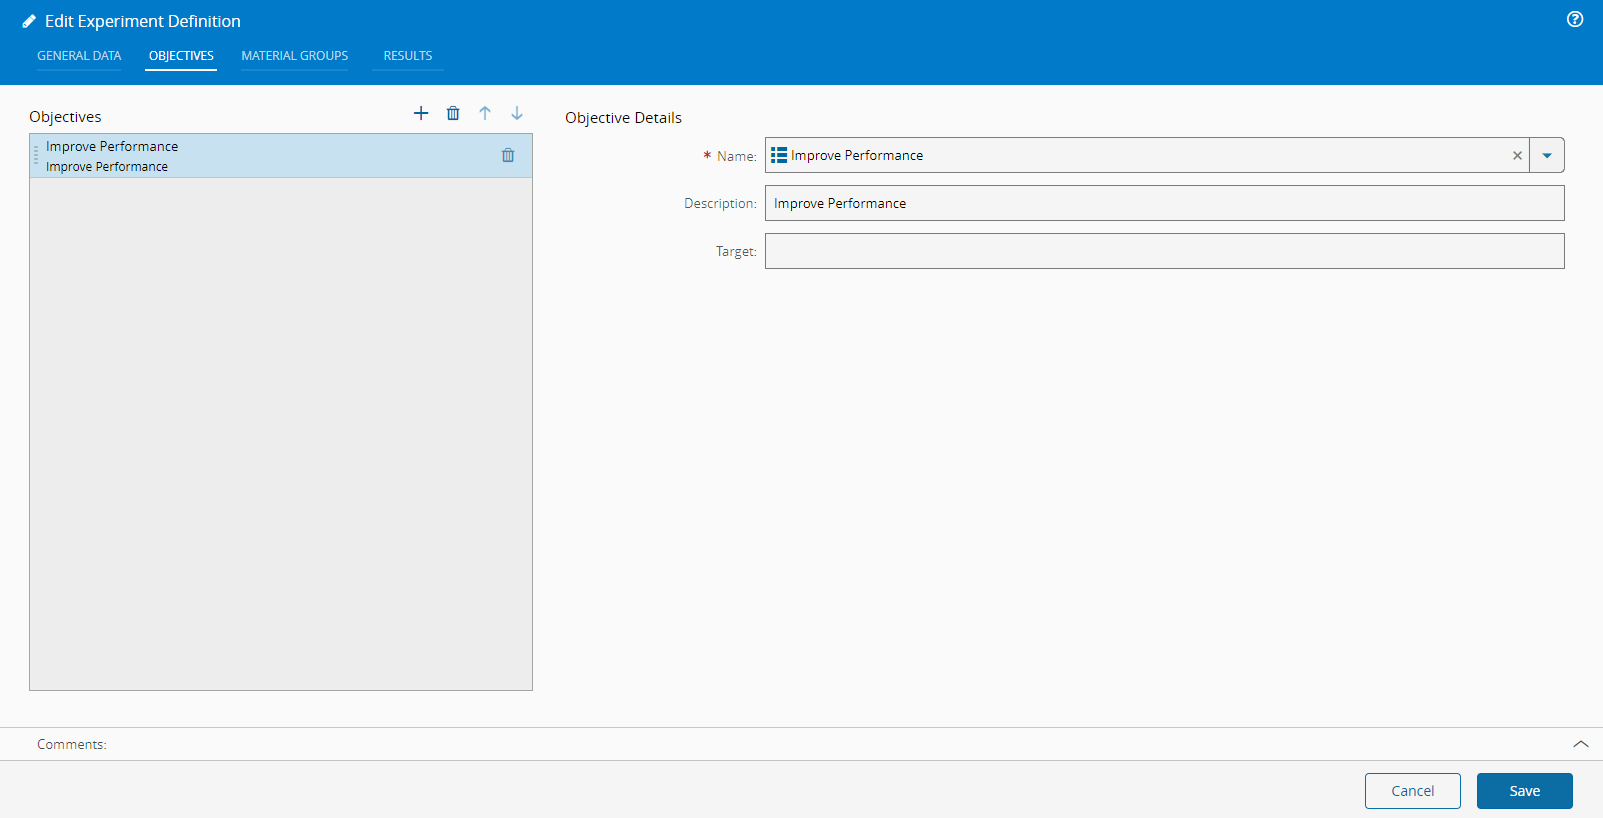Viewport: 1603px width, 818px height.
Task: Switch to the General Data tab
Action: [x=79, y=56]
